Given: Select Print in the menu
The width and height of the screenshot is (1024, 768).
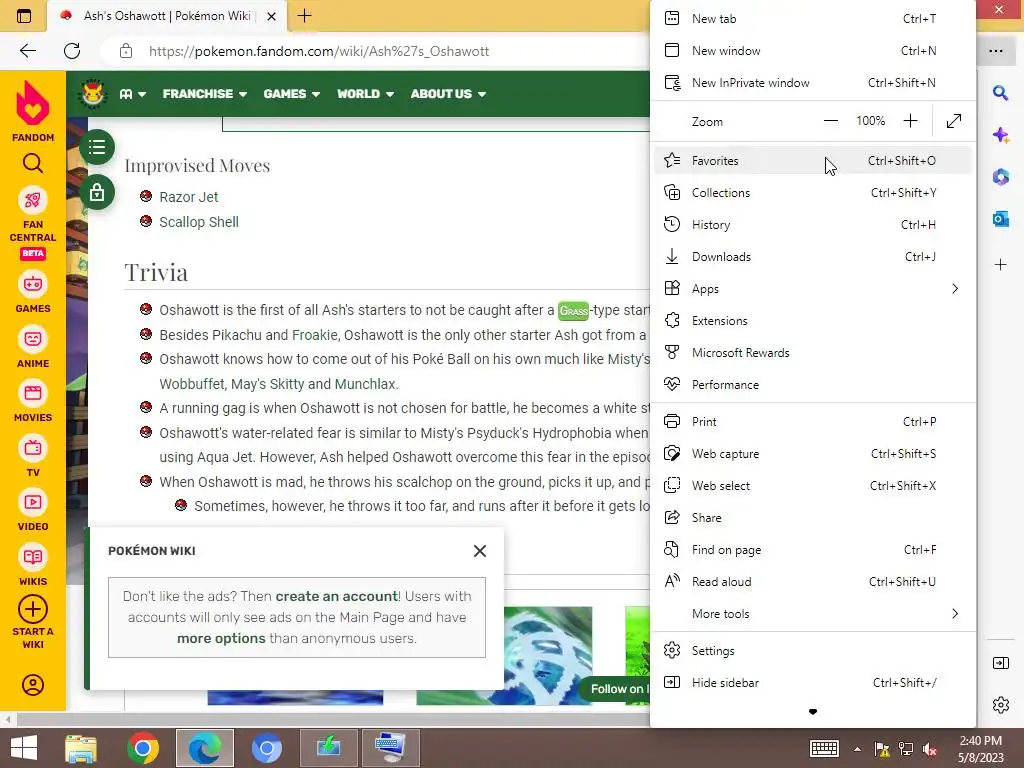Looking at the screenshot, I should 812,422.
